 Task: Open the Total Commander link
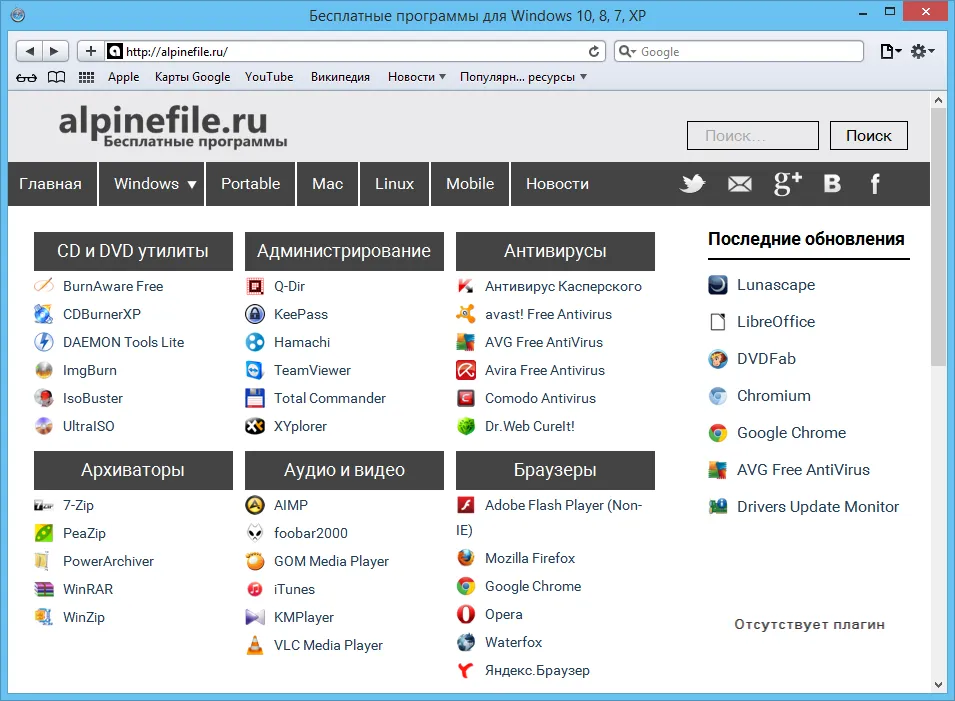[x=329, y=398]
